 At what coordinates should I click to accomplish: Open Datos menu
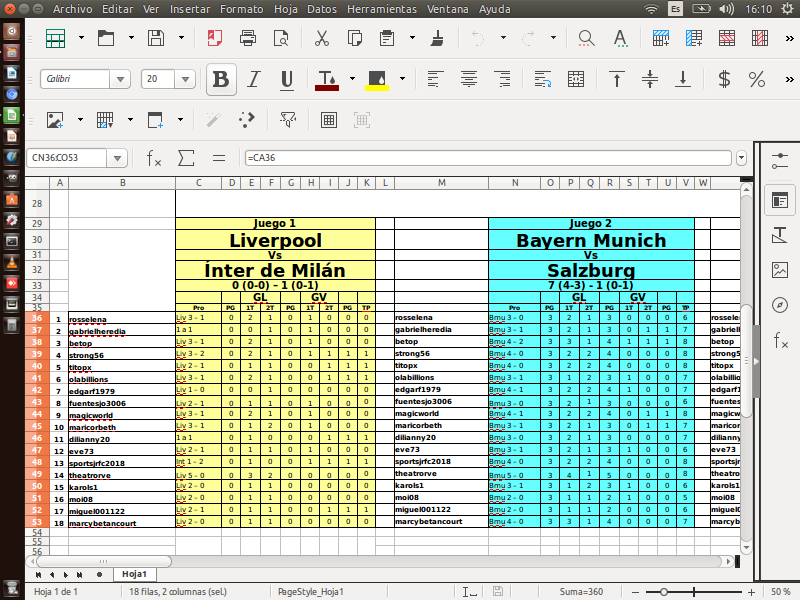pyautogui.click(x=322, y=9)
